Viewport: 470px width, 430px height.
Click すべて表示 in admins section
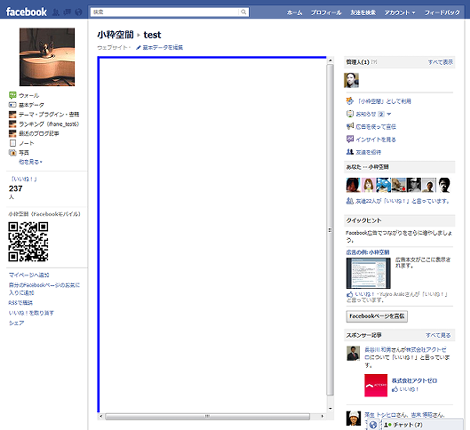point(440,62)
